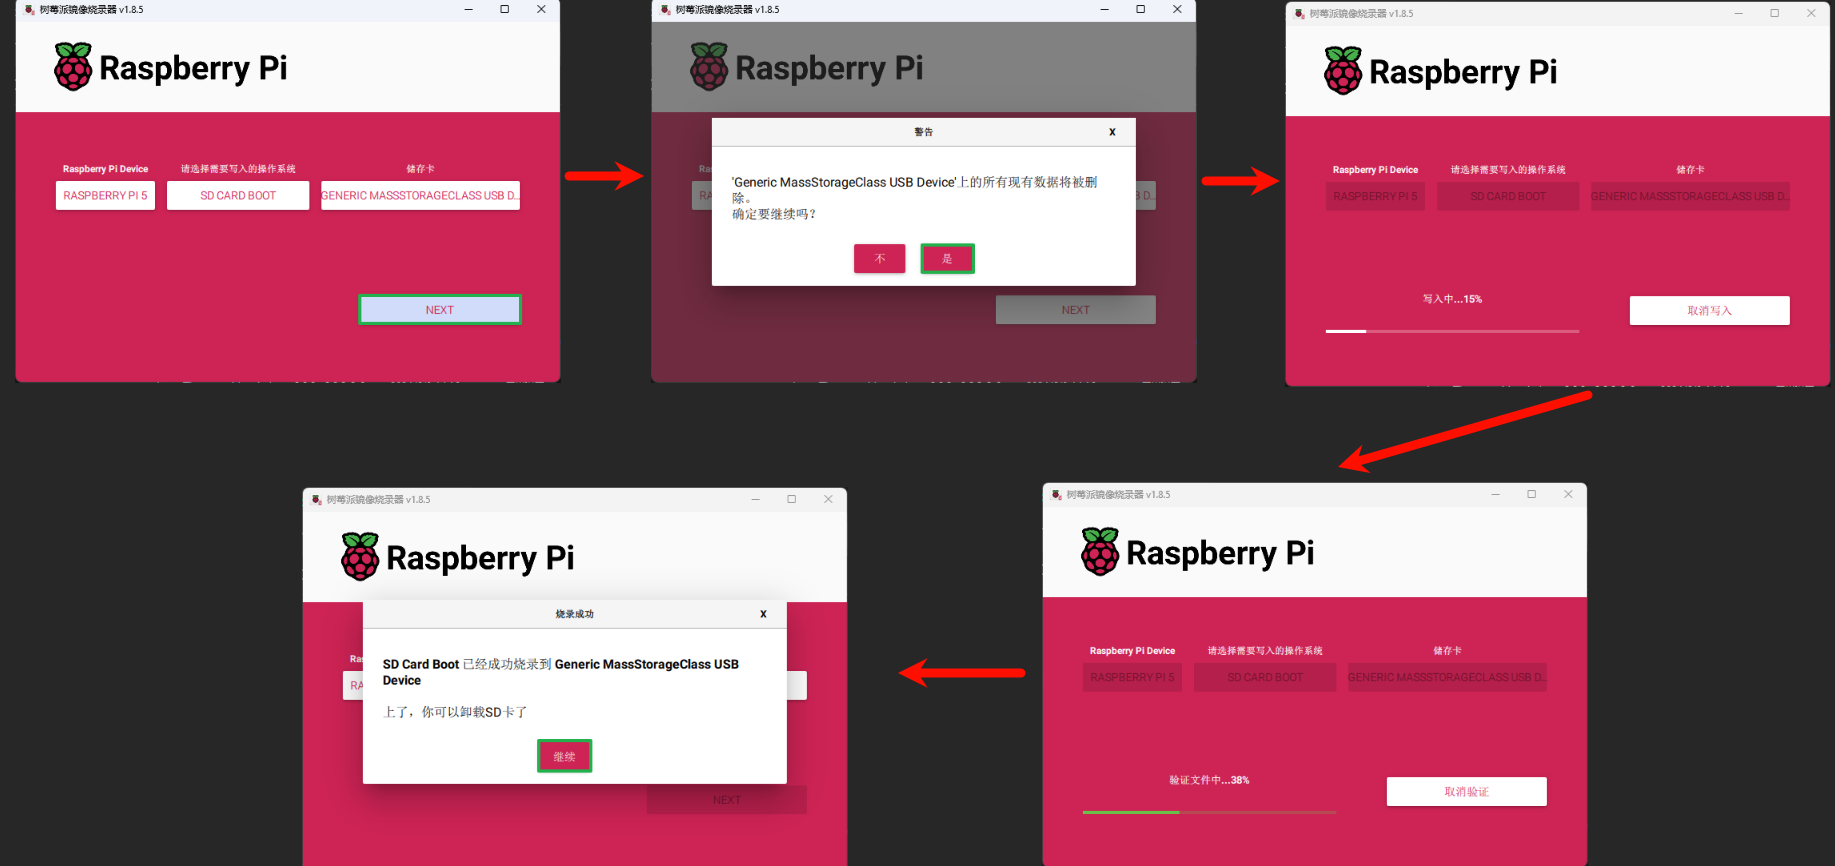This screenshot has width=1835, height=866.
Task: Close the writing-15% window
Action: [1811, 14]
